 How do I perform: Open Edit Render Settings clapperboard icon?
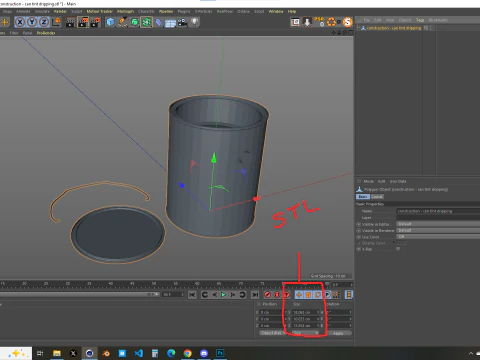[x=96, y=22]
